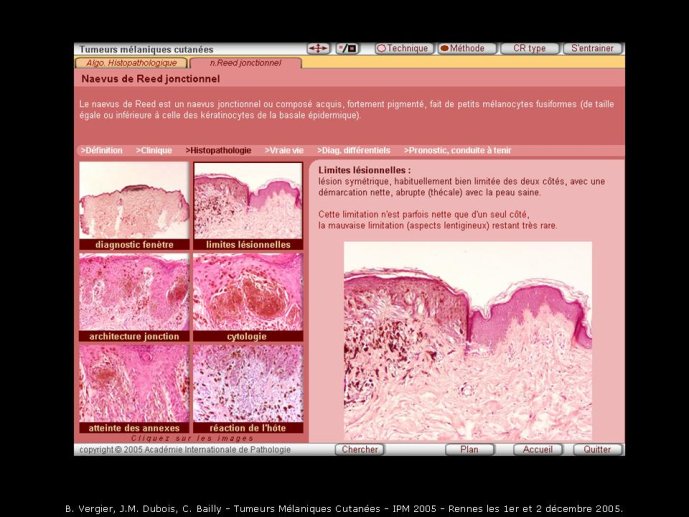This screenshot has width=689, height=517.
Task: Click the S'entrainer button
Action: (592, 48)
